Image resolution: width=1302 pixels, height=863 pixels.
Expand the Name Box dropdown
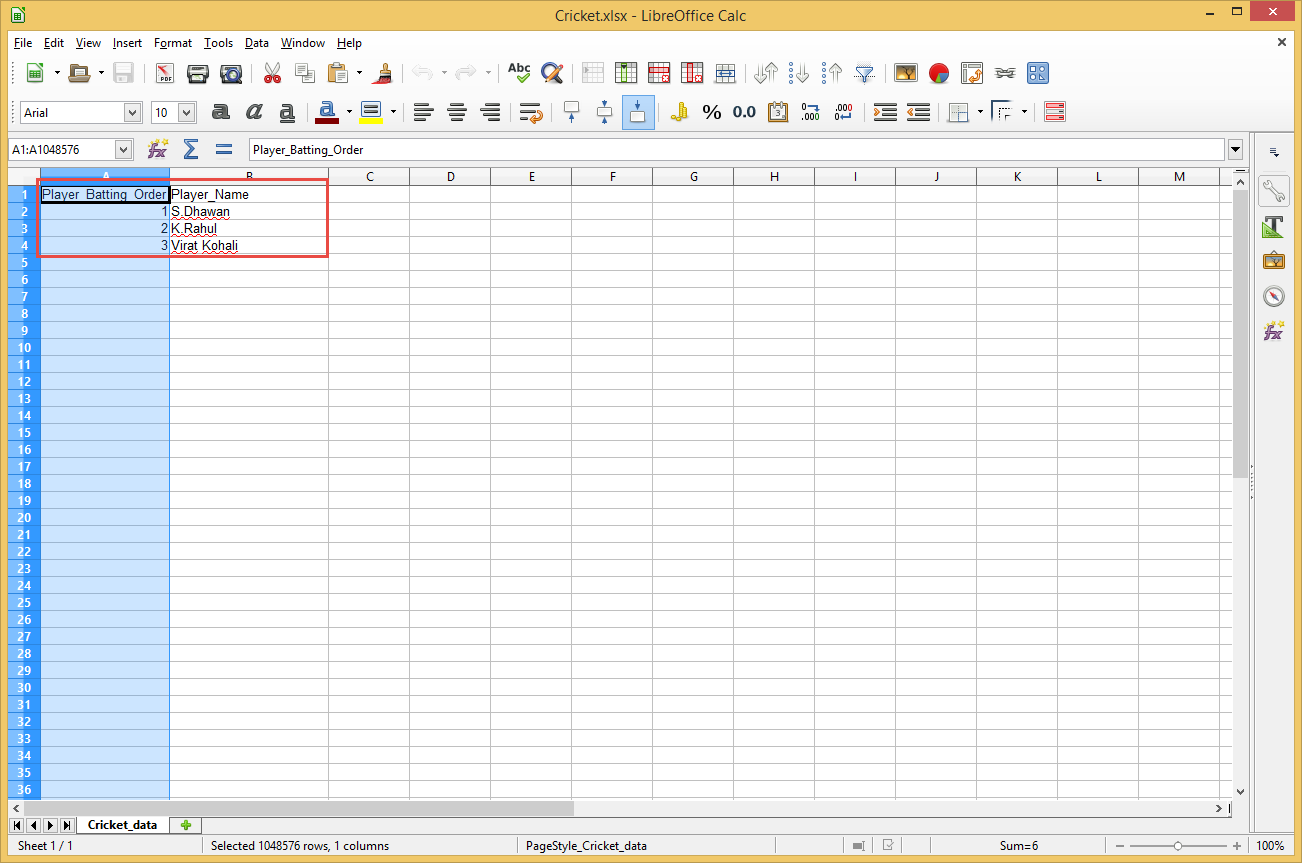coord(124,150)
